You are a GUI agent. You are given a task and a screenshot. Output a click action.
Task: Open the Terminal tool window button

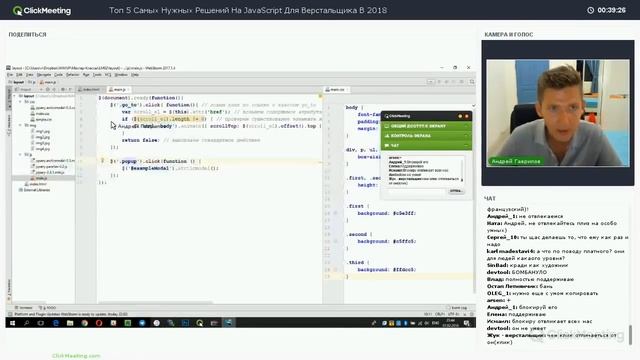pyautogui.click(x=24, y=308)
